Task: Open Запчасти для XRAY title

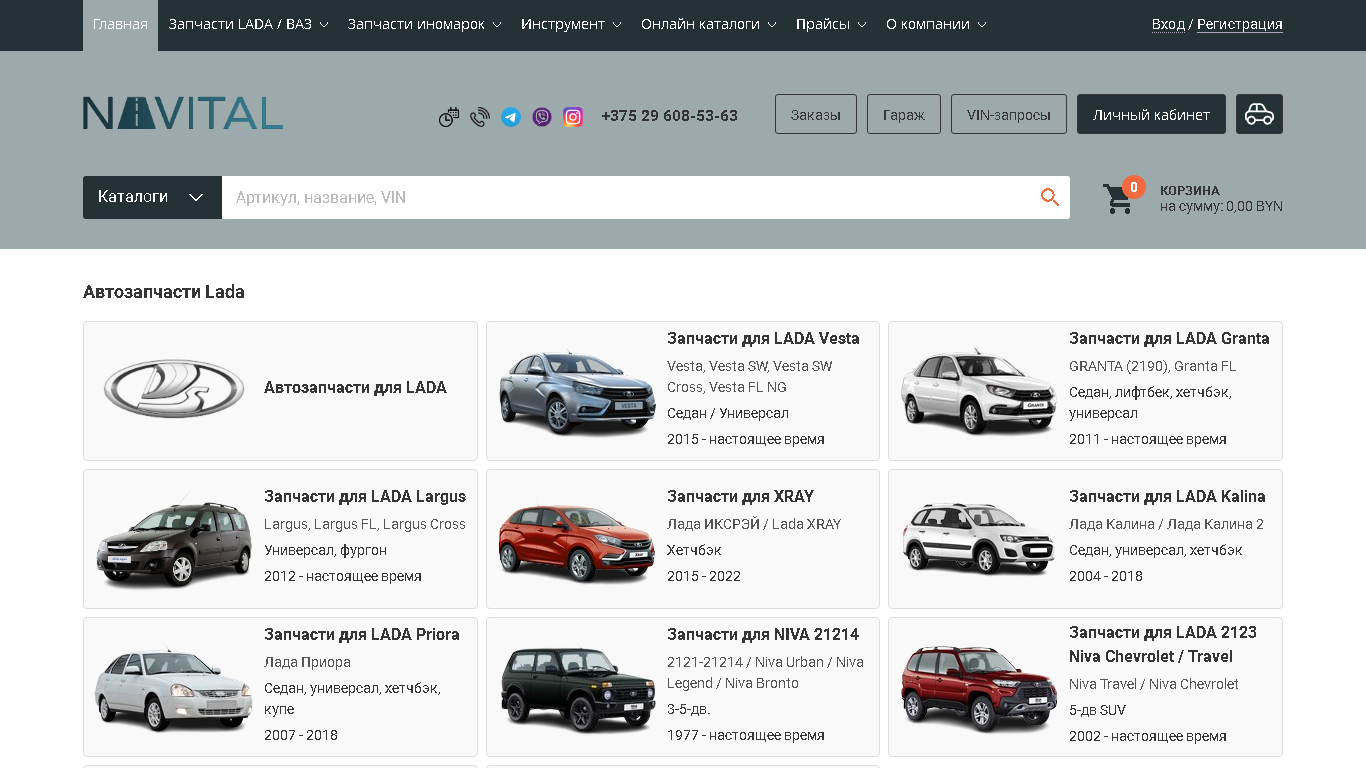Action: point(740,496)
